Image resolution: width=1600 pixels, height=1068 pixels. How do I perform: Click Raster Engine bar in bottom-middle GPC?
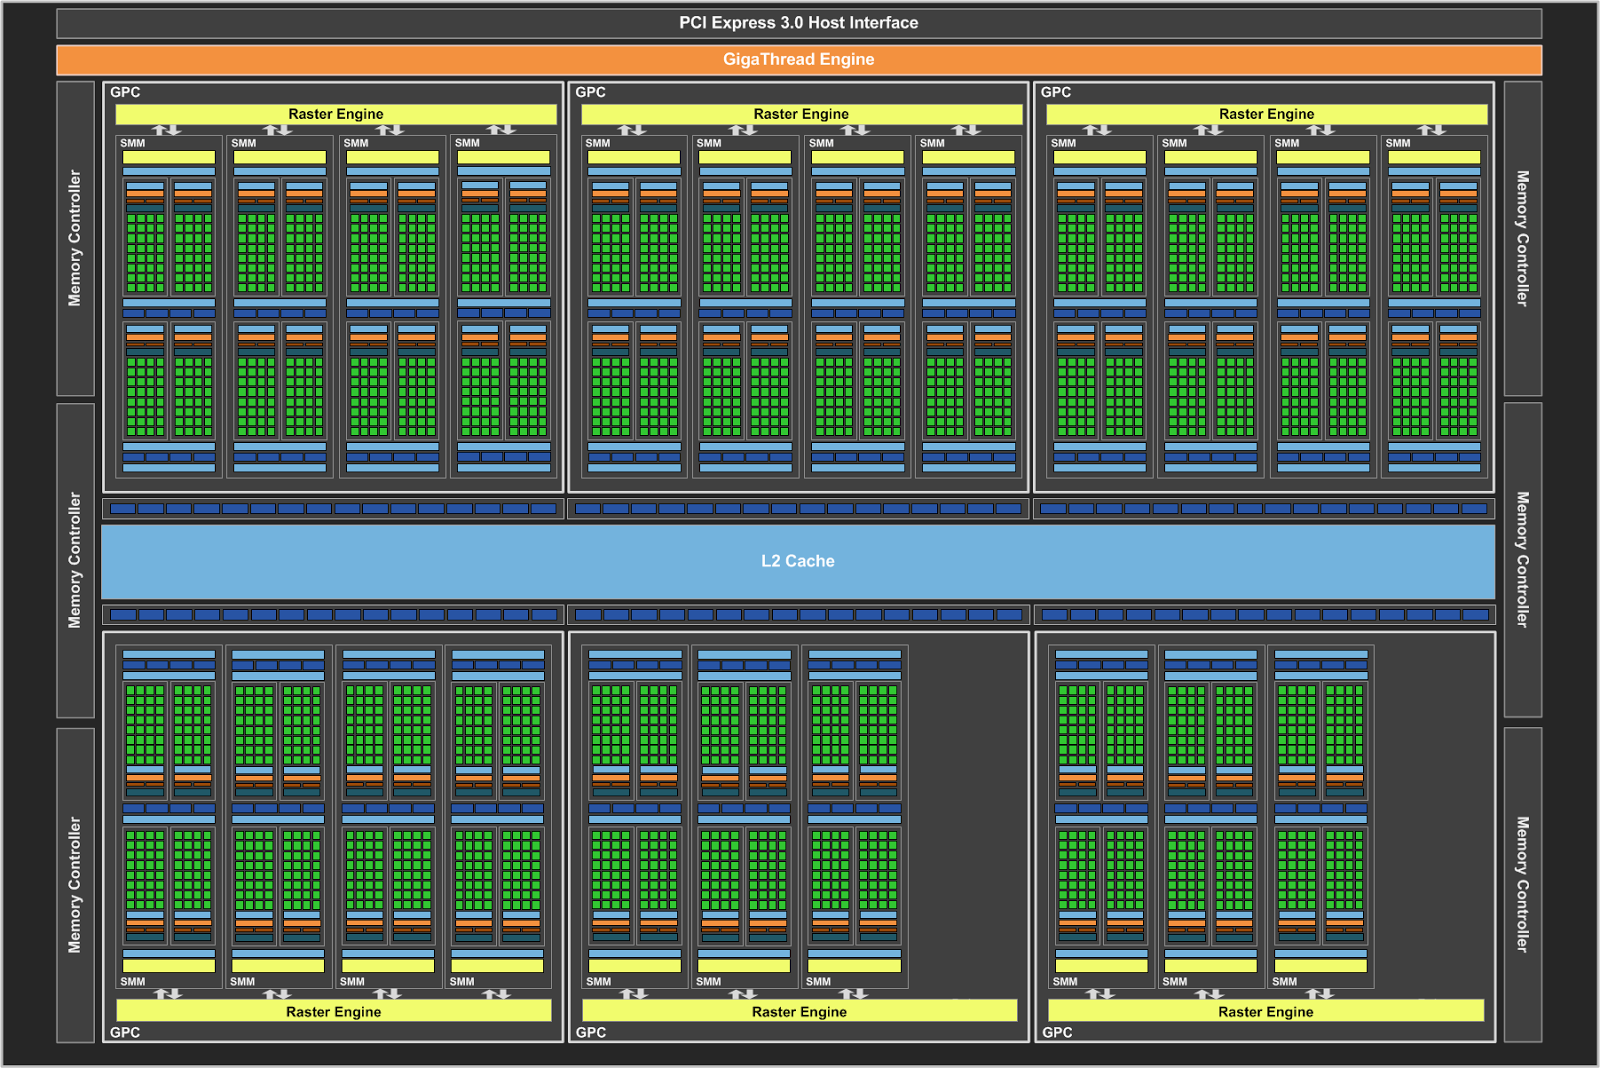point(799,1011)
